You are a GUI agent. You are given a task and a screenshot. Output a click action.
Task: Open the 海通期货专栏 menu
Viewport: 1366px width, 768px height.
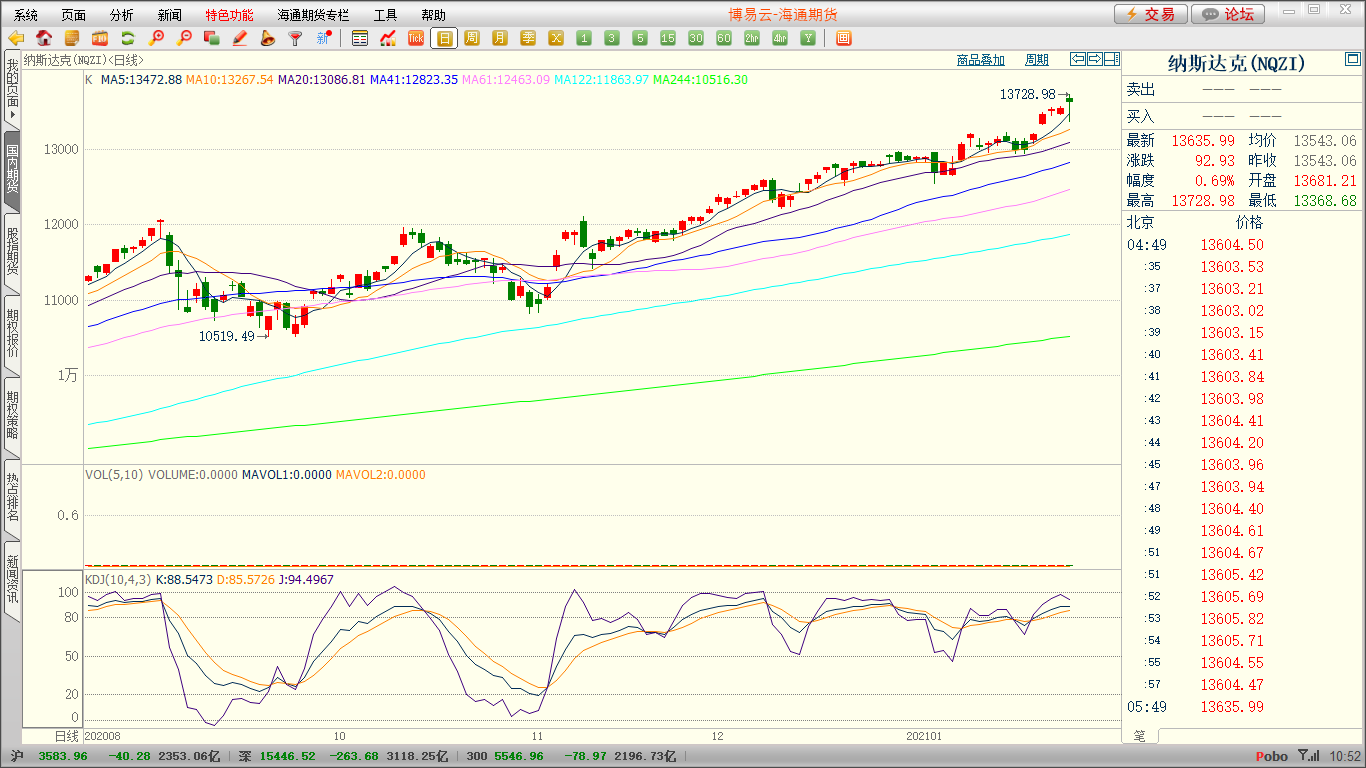click(313, 15)
